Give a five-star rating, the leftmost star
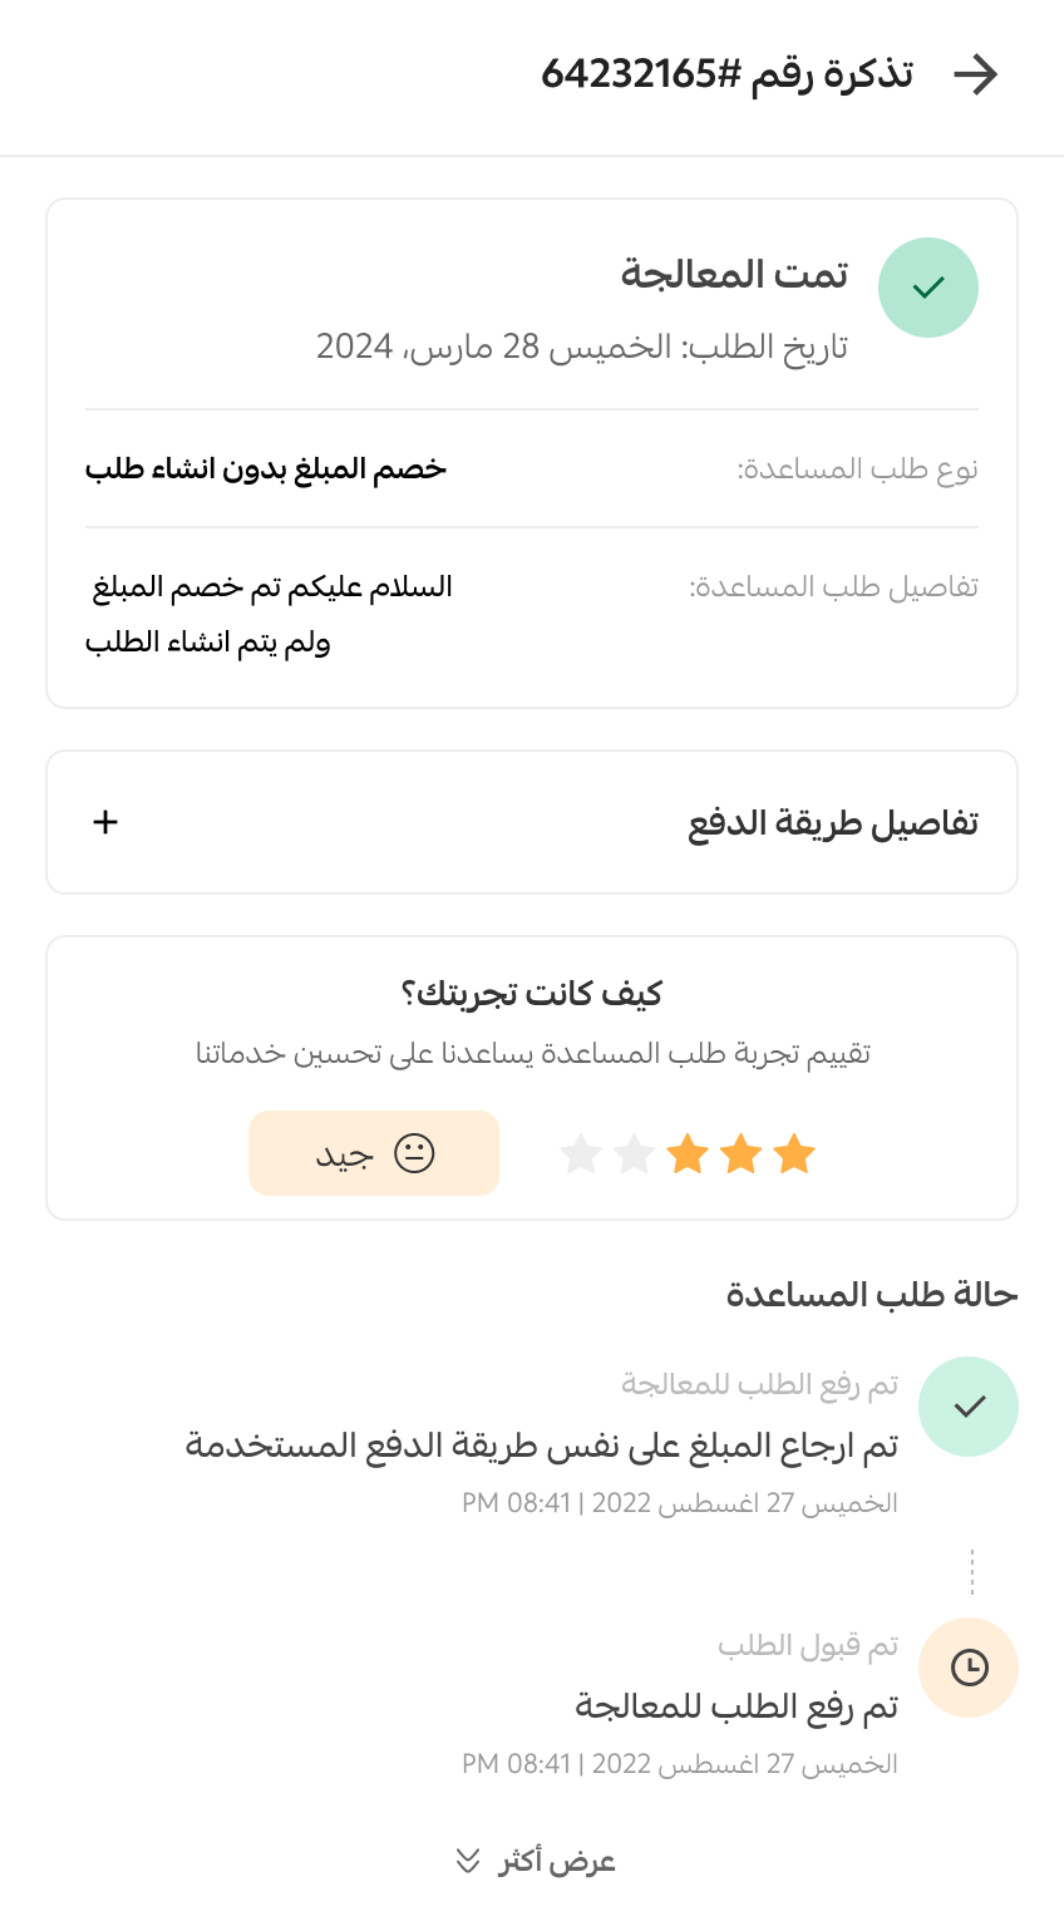The width and height of the screenshot is (1064, 1920). (x=581, y=1154)
